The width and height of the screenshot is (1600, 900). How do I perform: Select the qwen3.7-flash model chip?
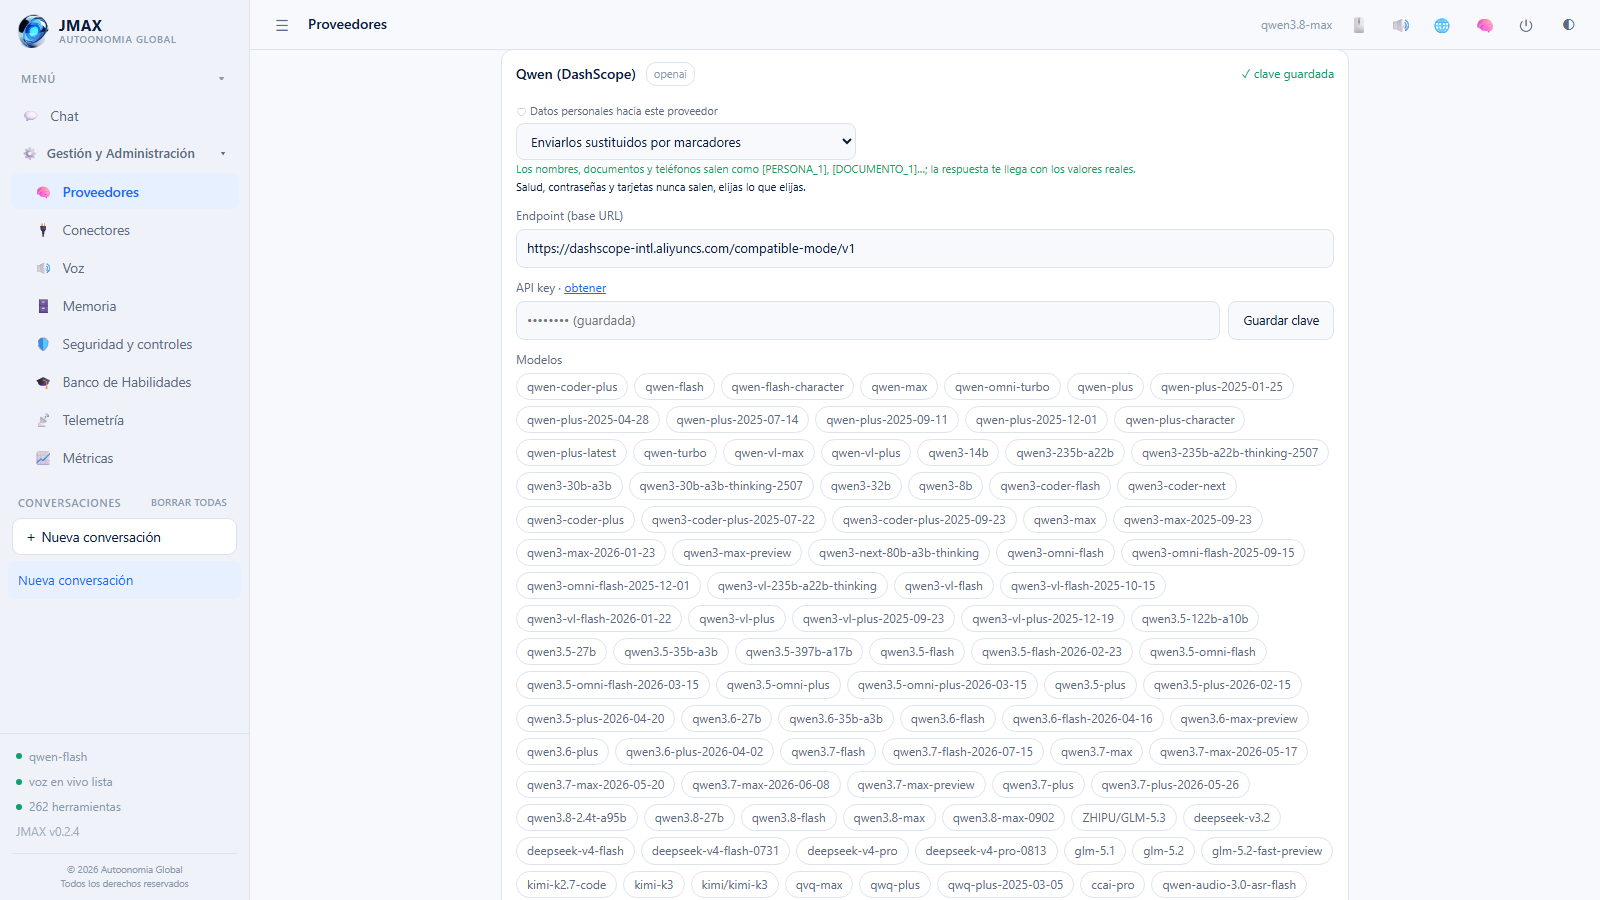[x=828, y=752]
